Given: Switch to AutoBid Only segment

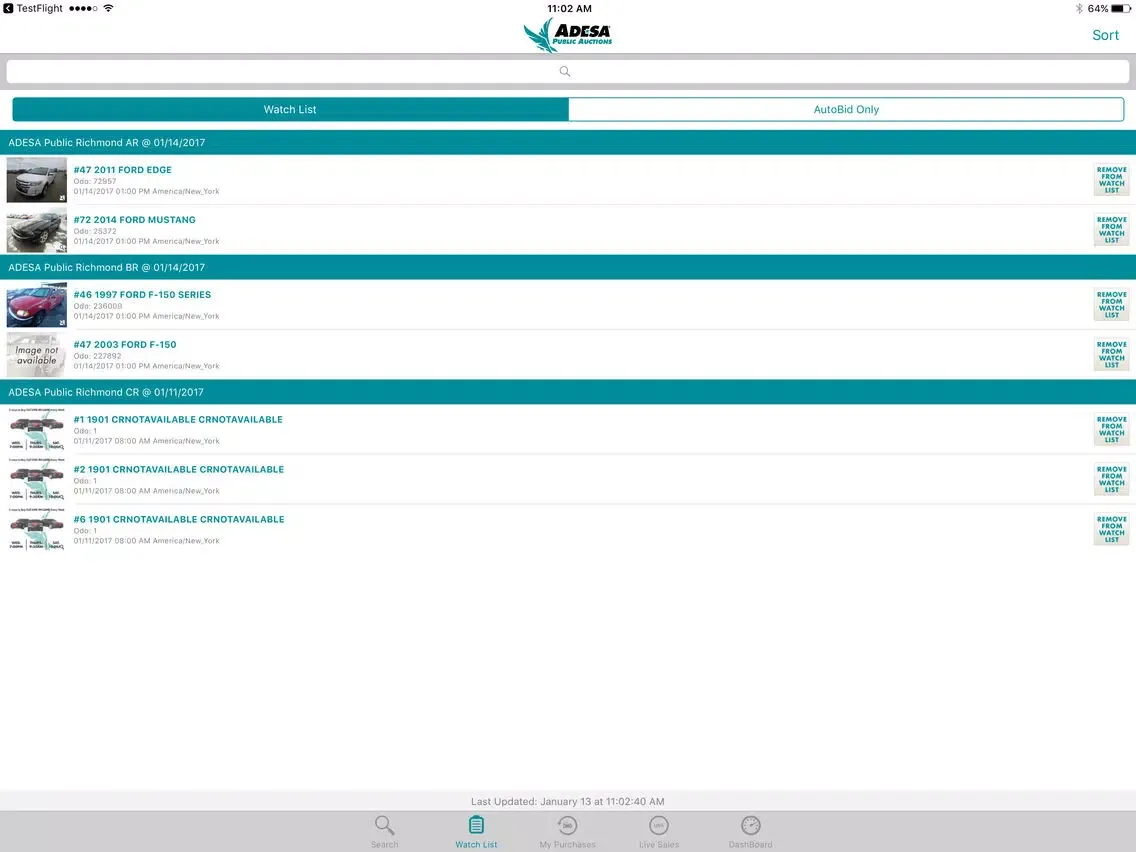Looking at the screenshot, I should coord(846,109).
